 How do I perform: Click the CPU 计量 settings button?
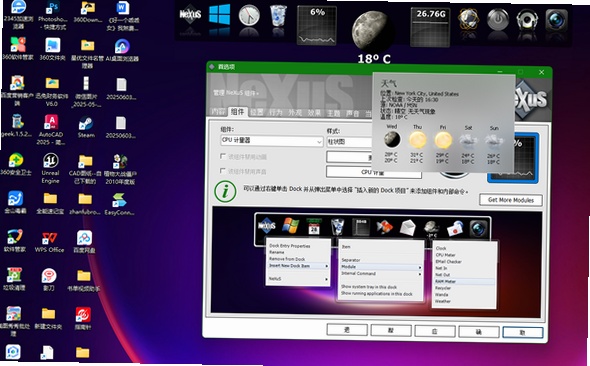coord(373,172)
